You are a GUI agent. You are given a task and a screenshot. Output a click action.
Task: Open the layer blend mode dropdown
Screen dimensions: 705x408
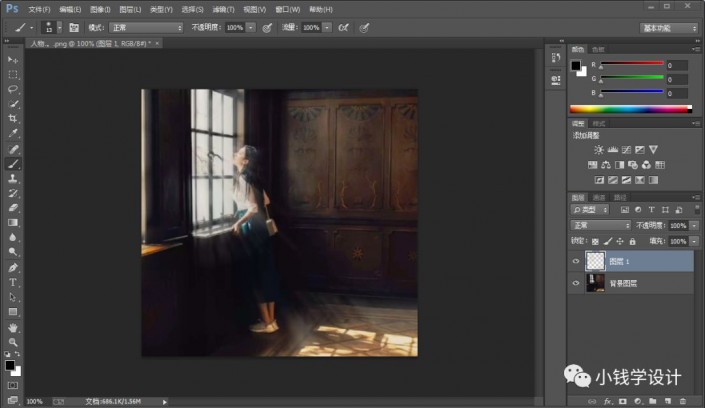(x=600, y=226)
